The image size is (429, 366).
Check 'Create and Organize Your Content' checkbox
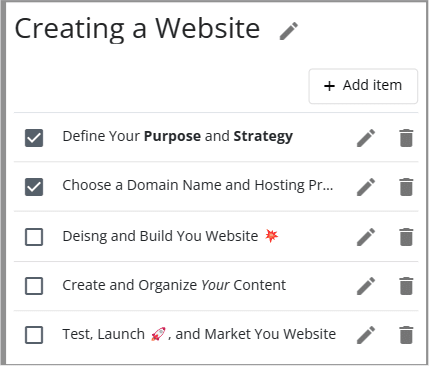34,286
